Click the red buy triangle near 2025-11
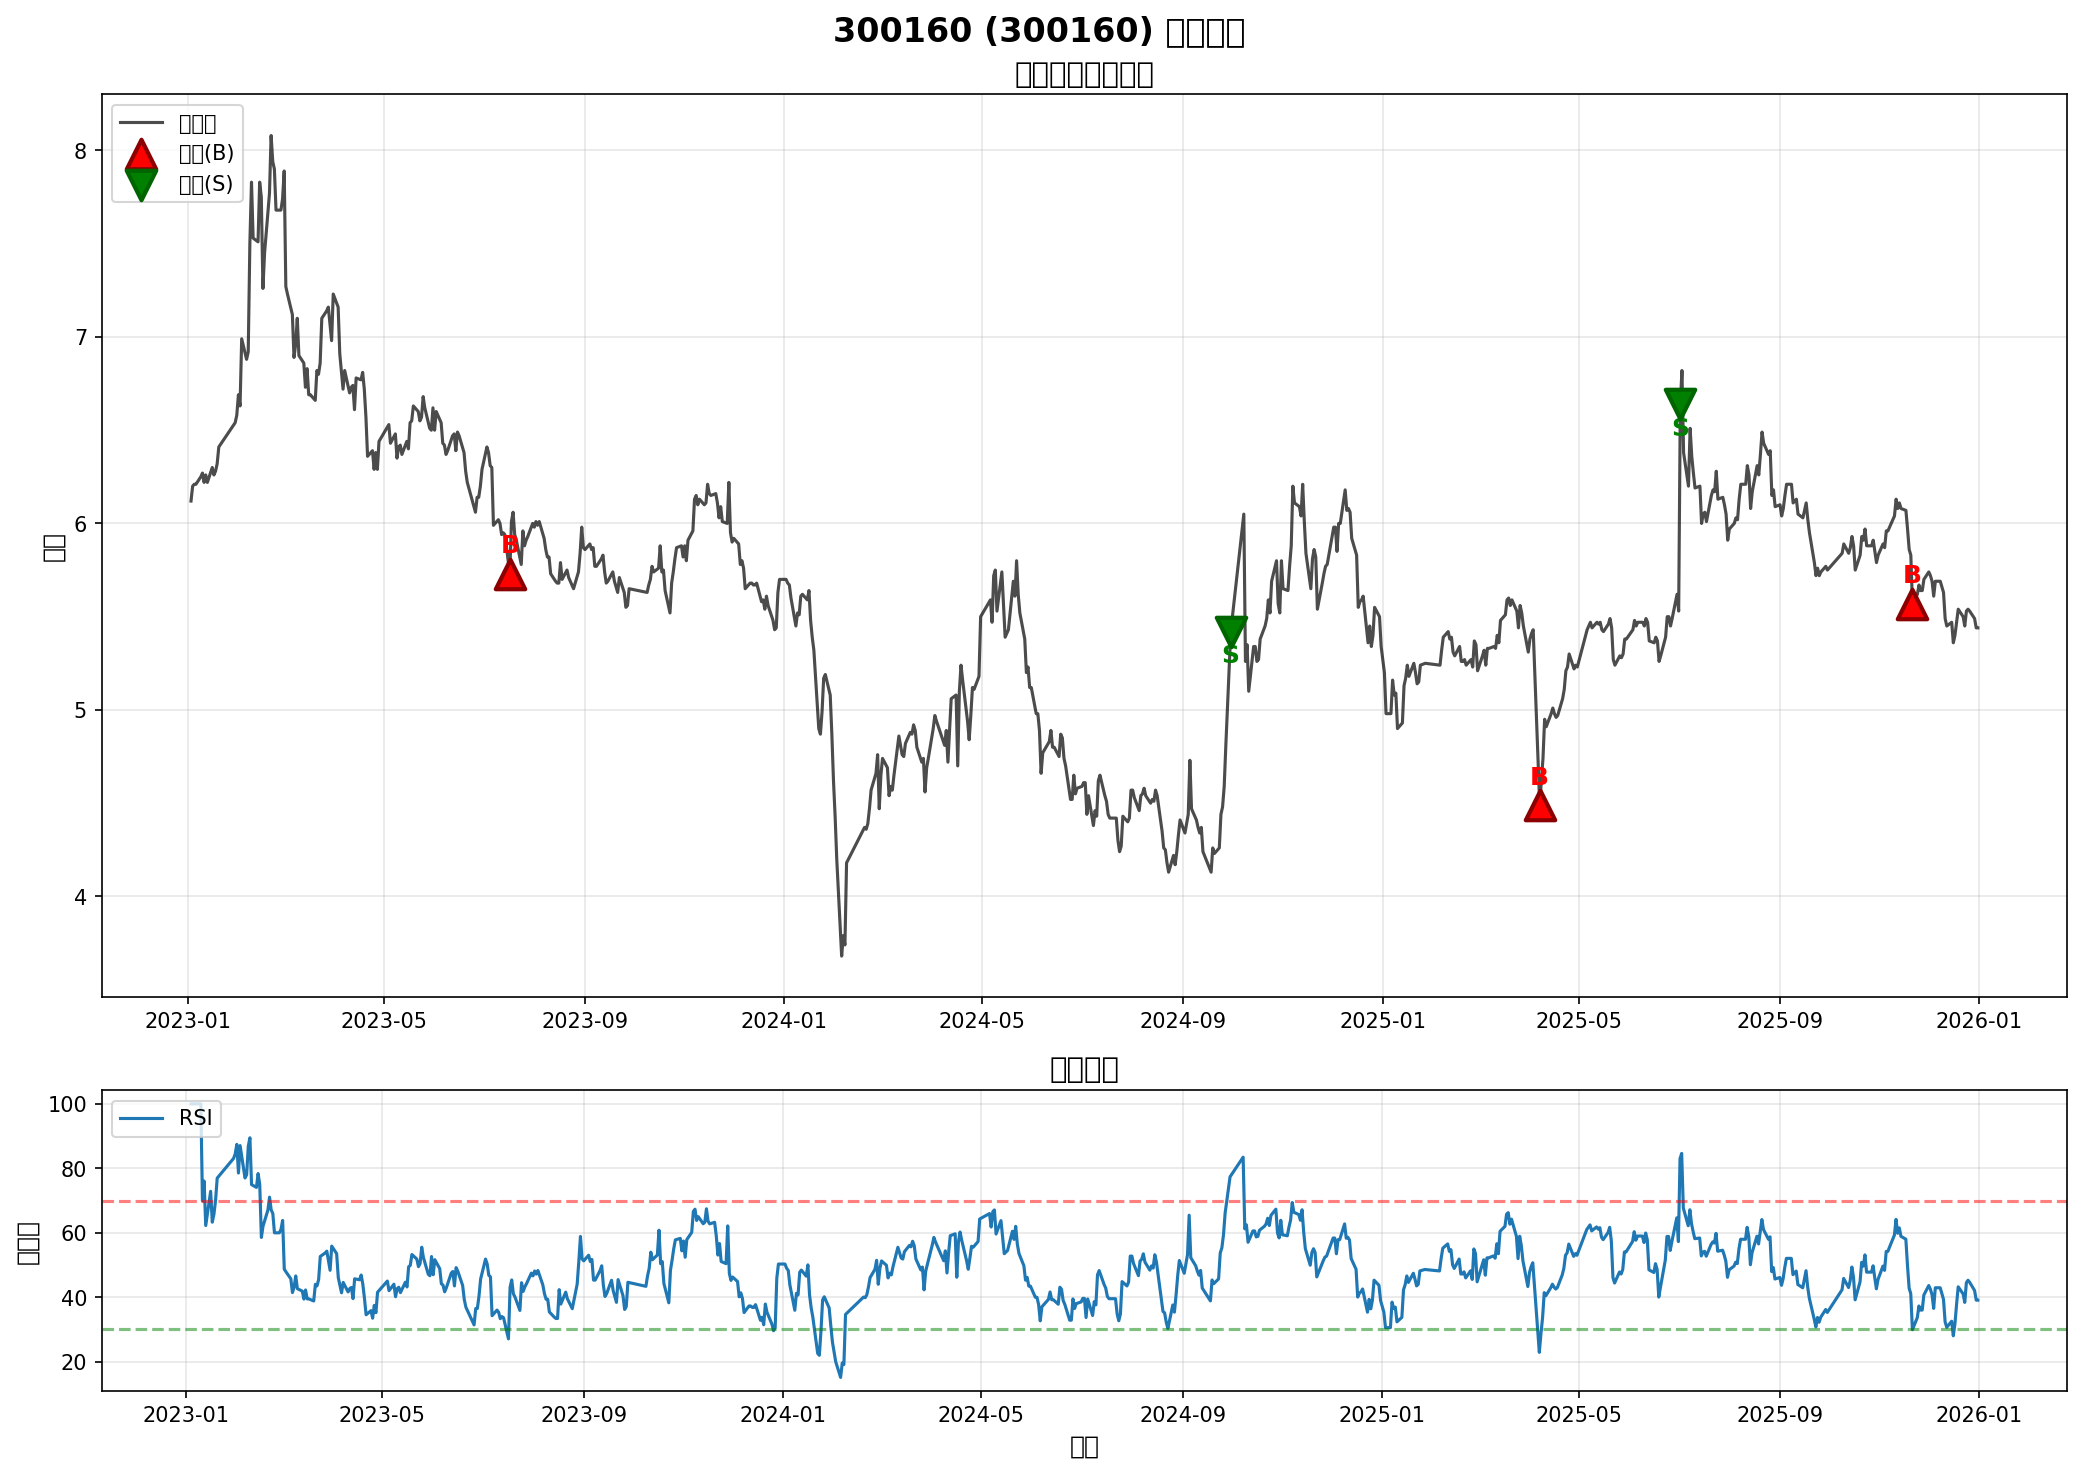 pos(1911,605)
